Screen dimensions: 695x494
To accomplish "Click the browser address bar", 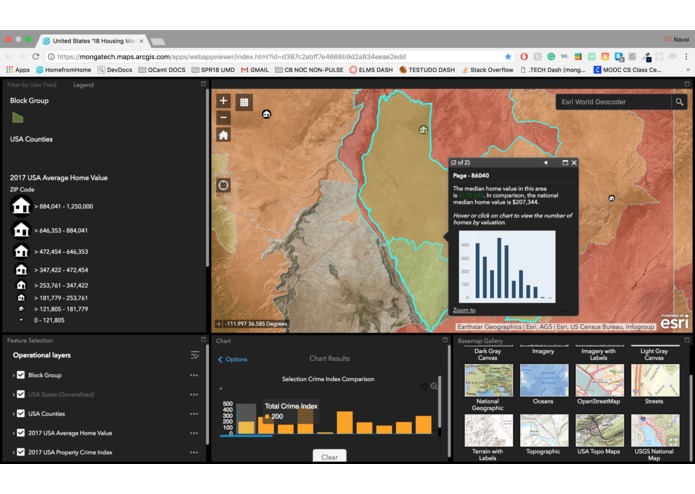I will (x=279, y=56).
